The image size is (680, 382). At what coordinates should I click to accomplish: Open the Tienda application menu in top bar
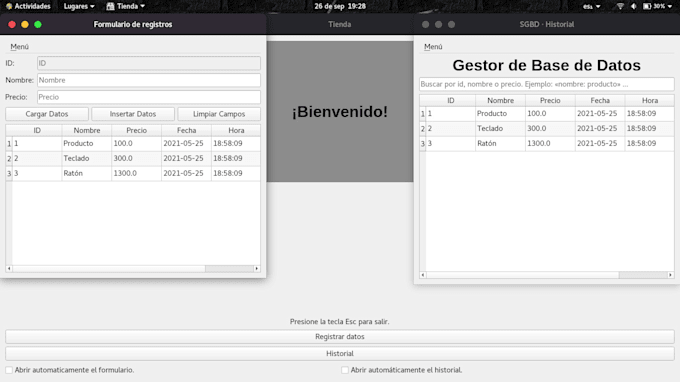tap(126, 6)
